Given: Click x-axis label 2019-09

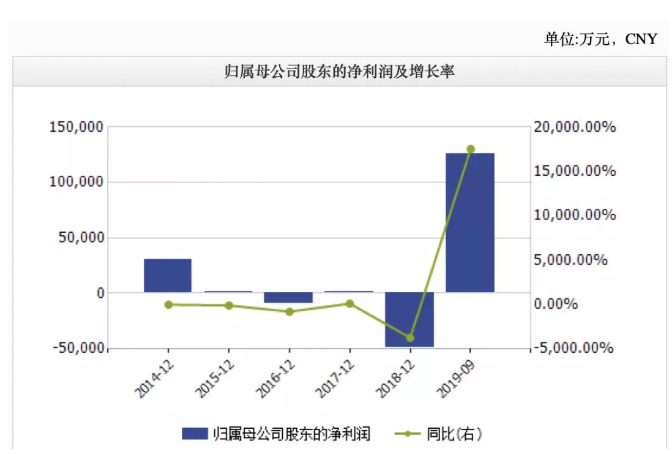Looking at the screenshot, I should [456, 378].
